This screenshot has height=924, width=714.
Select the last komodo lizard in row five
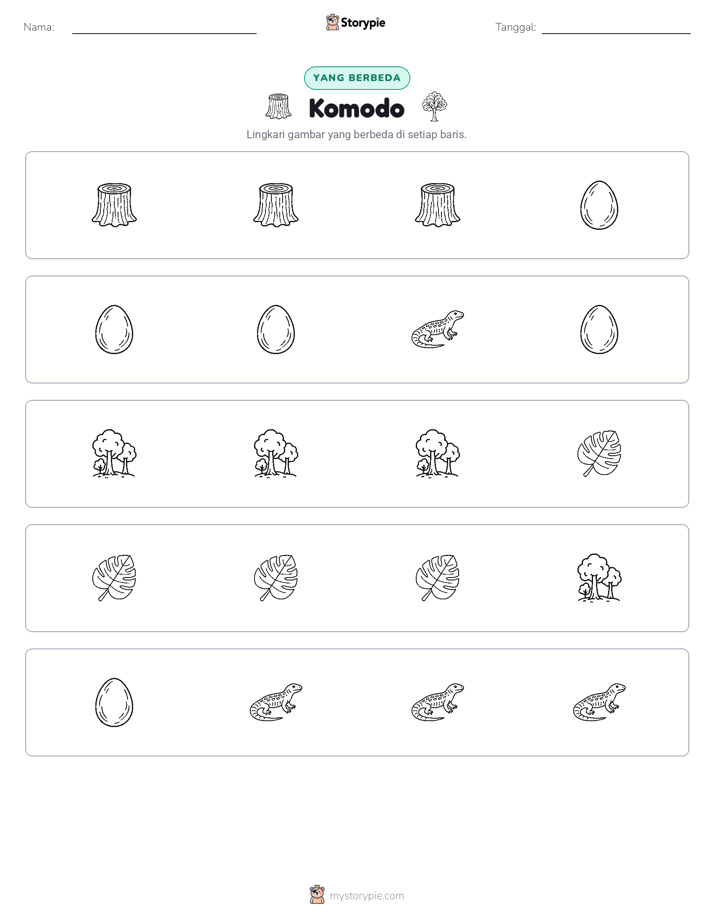tap(599, 702)
